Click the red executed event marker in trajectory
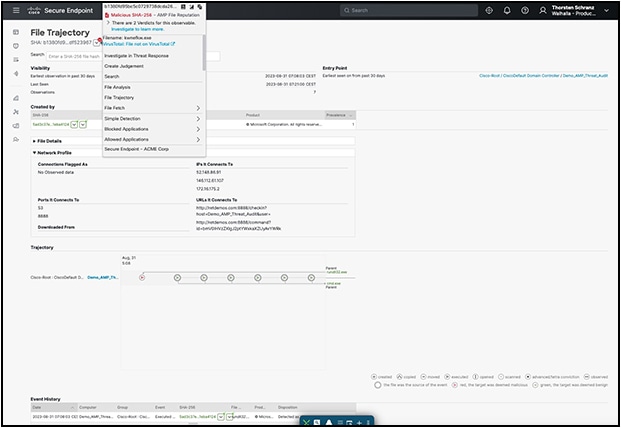 click(142, 278)
